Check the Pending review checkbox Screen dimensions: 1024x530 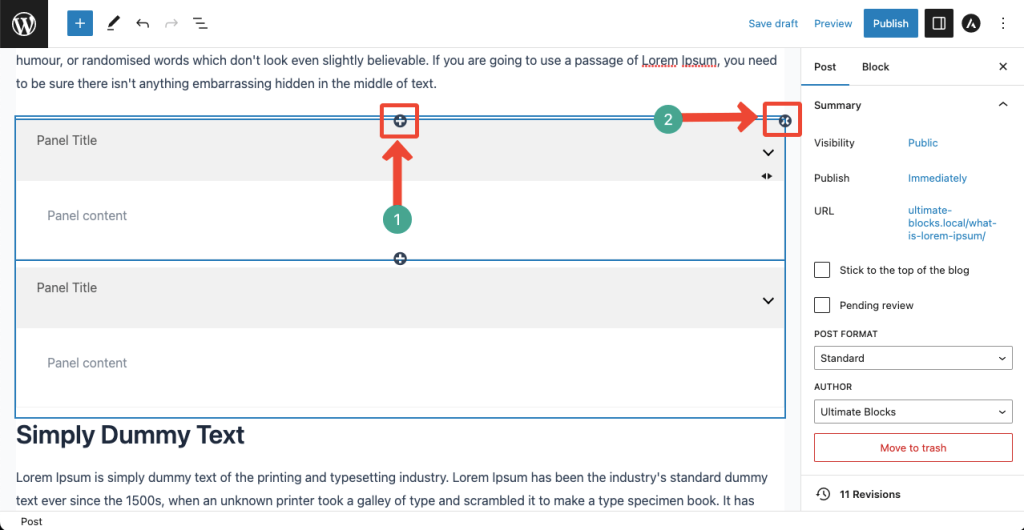coord(822,305)
